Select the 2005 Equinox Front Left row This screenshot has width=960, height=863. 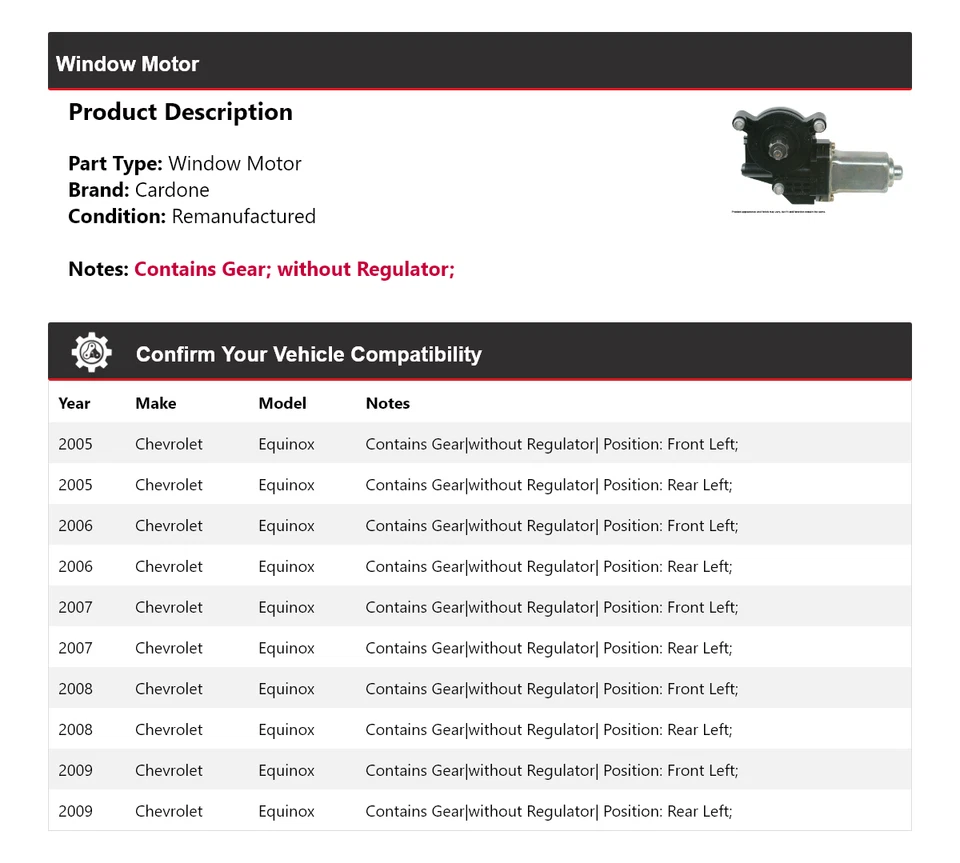pos(480,443)
